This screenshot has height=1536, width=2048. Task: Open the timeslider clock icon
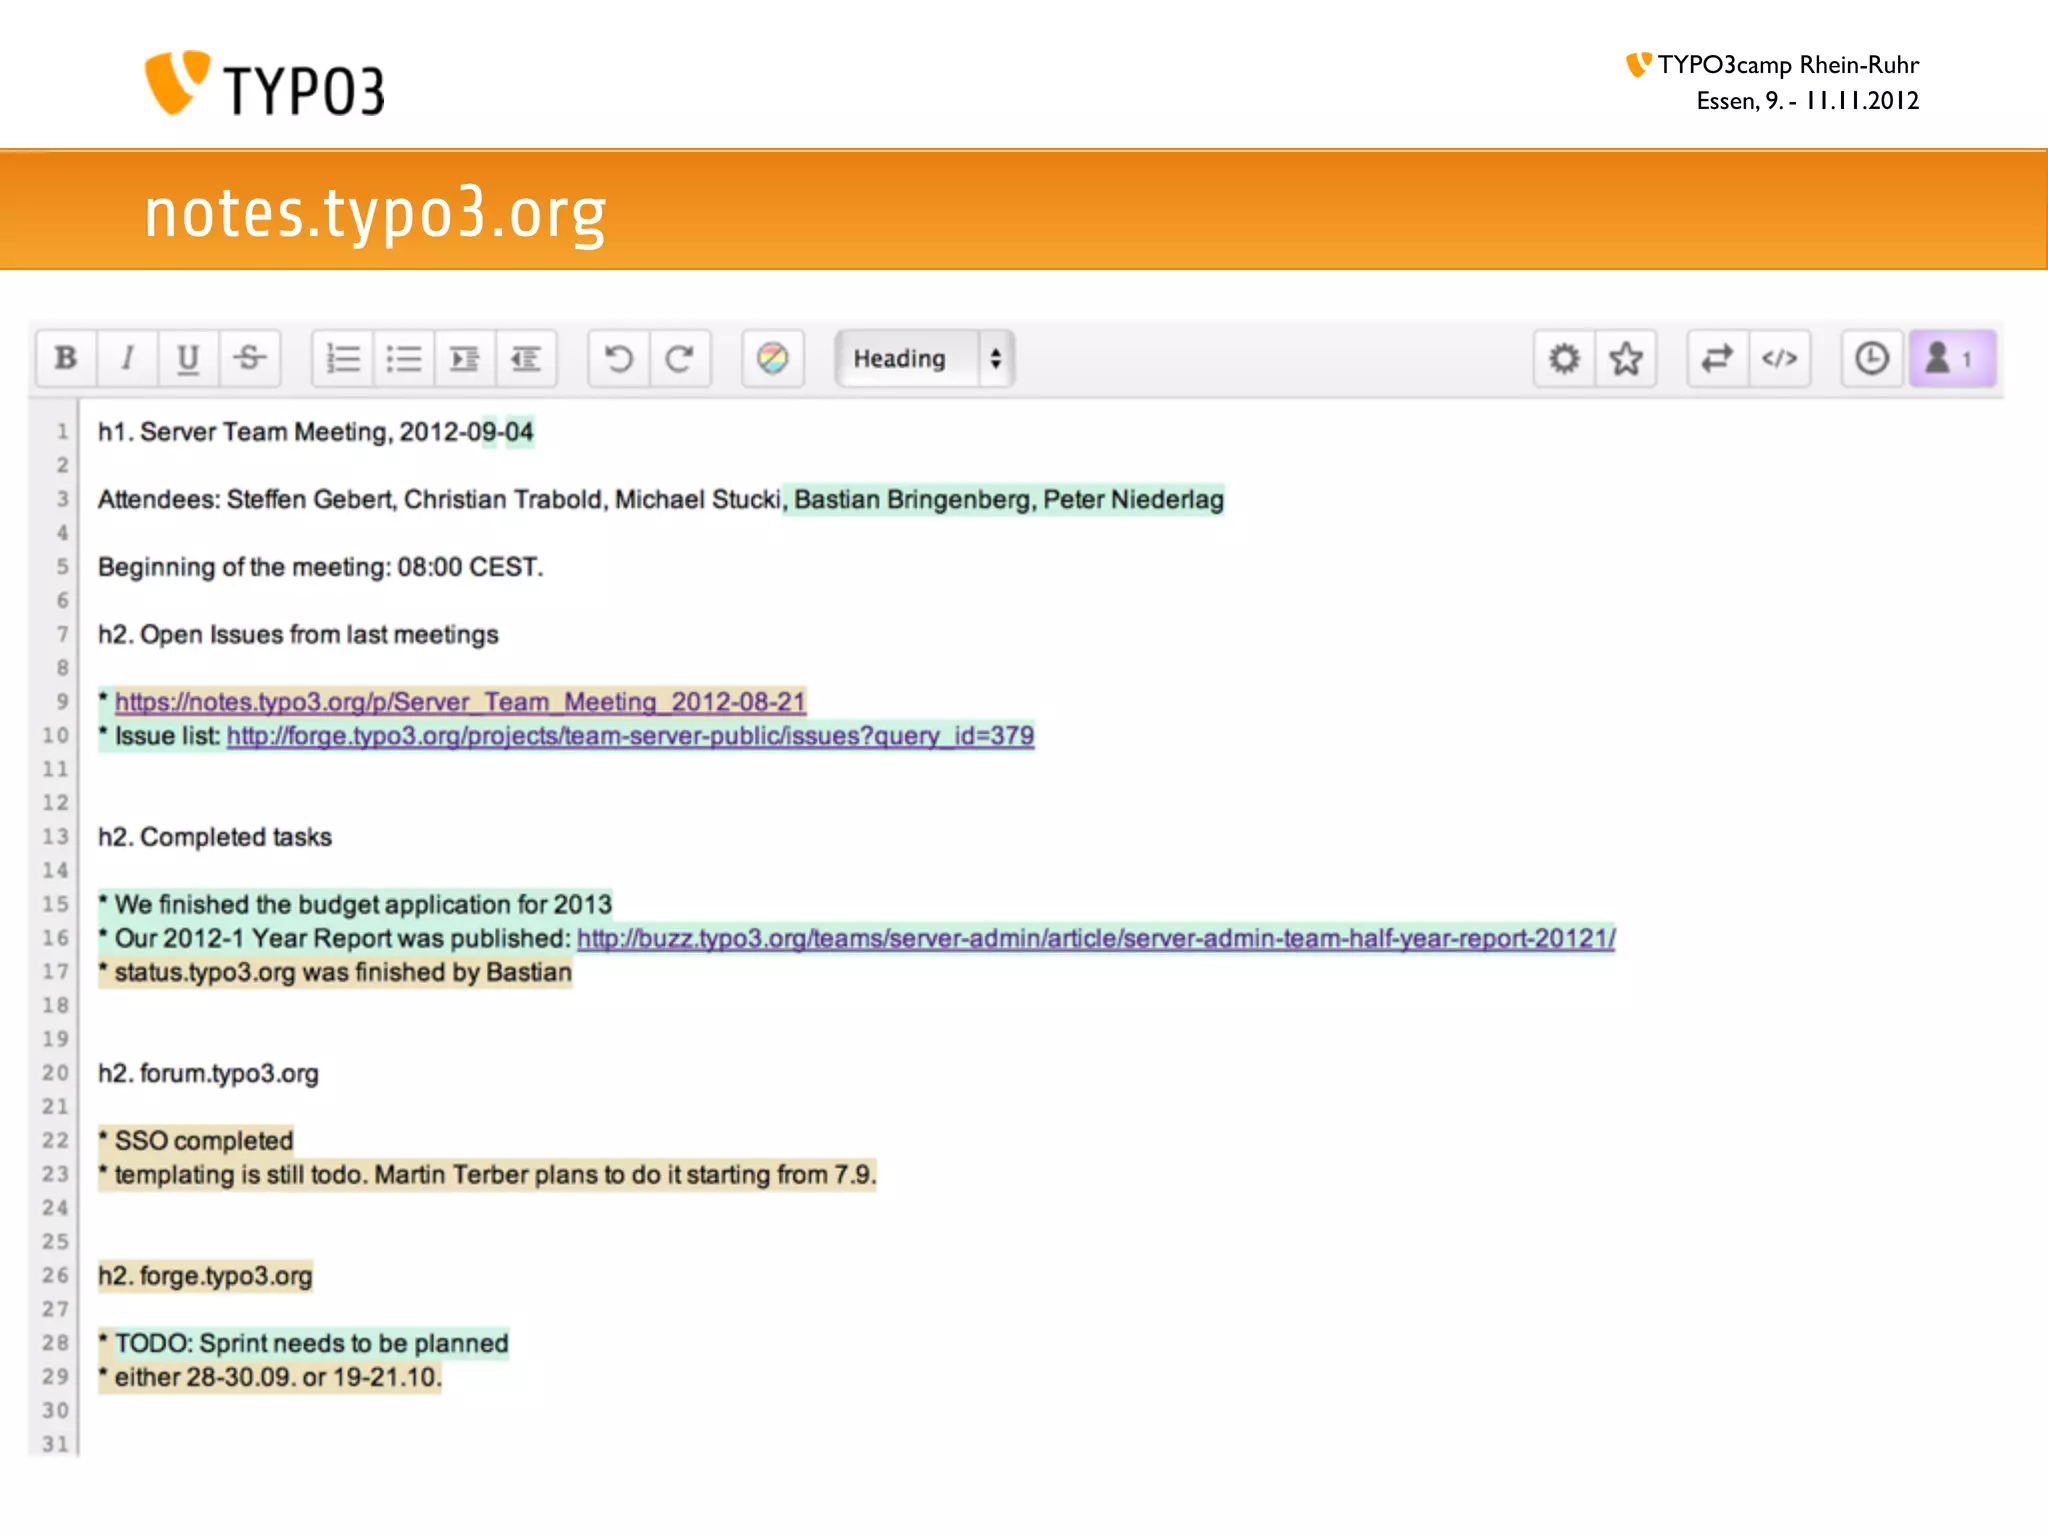tap(1871, 358)
